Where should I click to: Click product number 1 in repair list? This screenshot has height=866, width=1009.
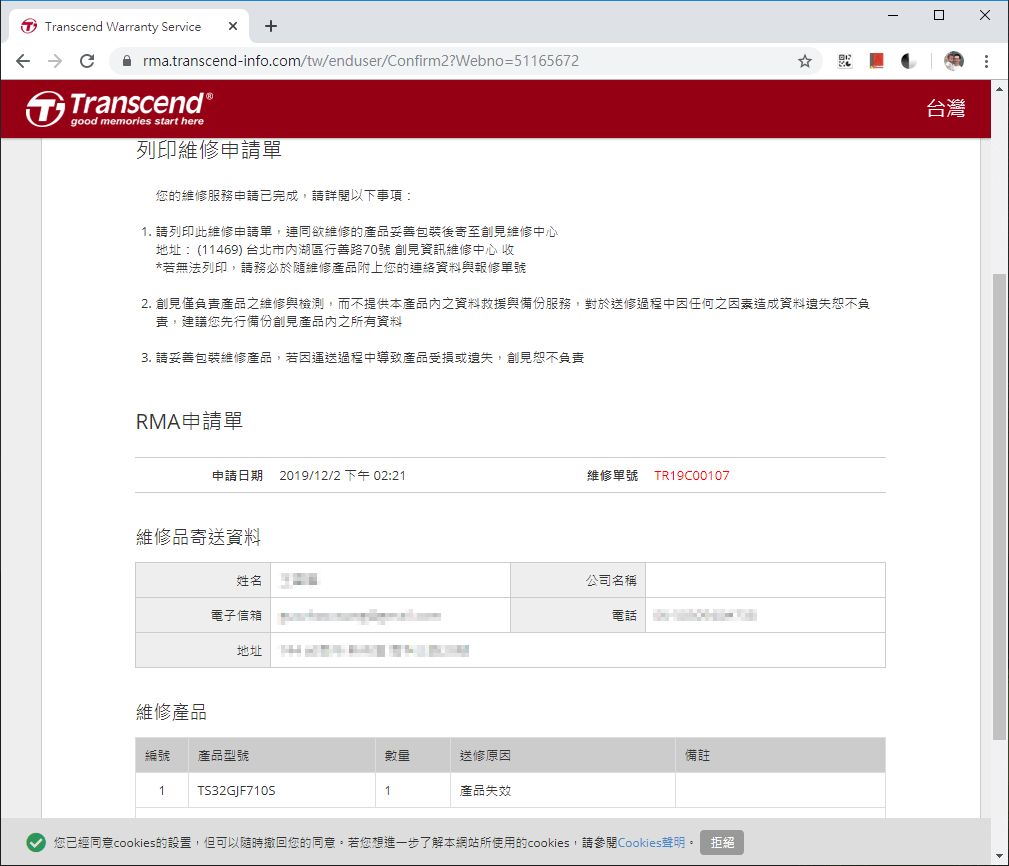tap(161, 790)
